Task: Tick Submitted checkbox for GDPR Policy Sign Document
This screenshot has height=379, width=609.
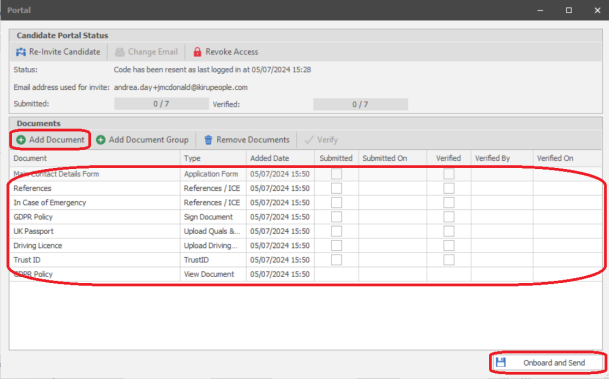Action: click(x=336, y=217)
